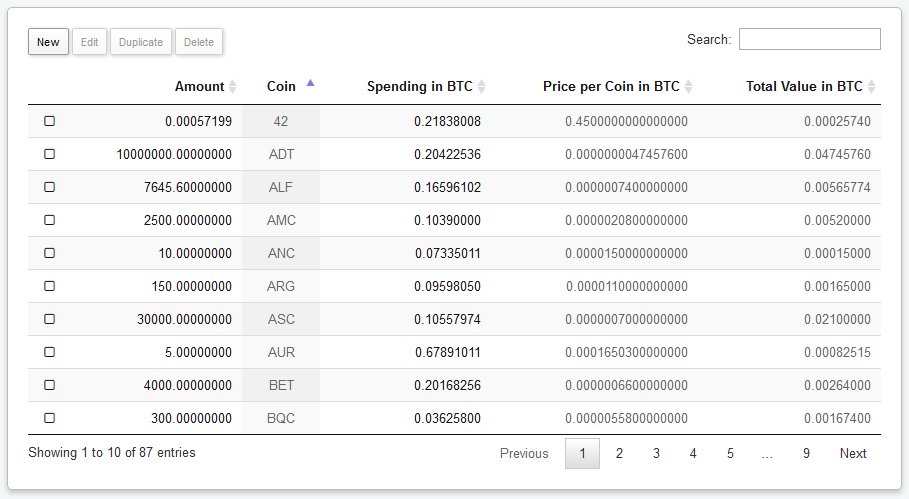The height and width of the screenshot is (499, 909).
Task: Open page 5 in pagination
Action: (x=730, y=453)
